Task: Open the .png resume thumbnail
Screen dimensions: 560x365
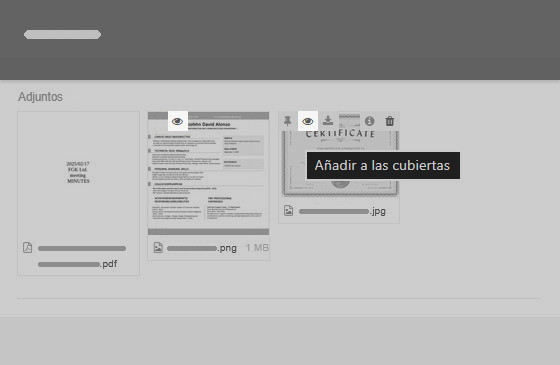Action: click(209, 173)
